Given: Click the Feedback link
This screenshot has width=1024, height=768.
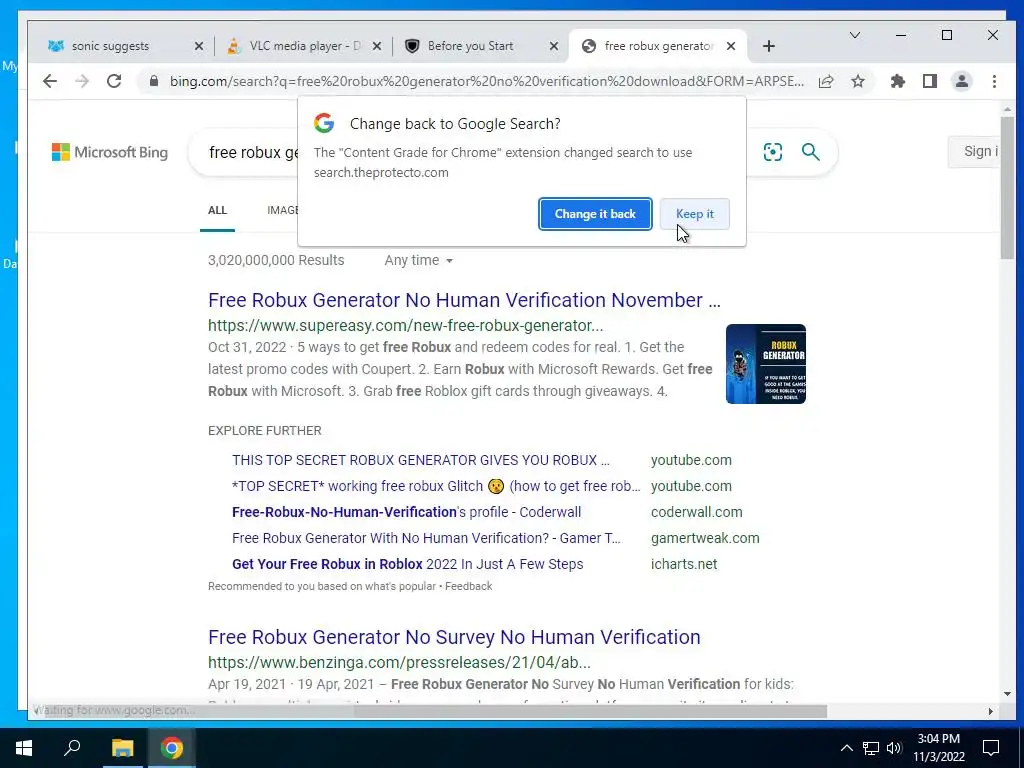Looking at the screenshot, I should point(468,586).
